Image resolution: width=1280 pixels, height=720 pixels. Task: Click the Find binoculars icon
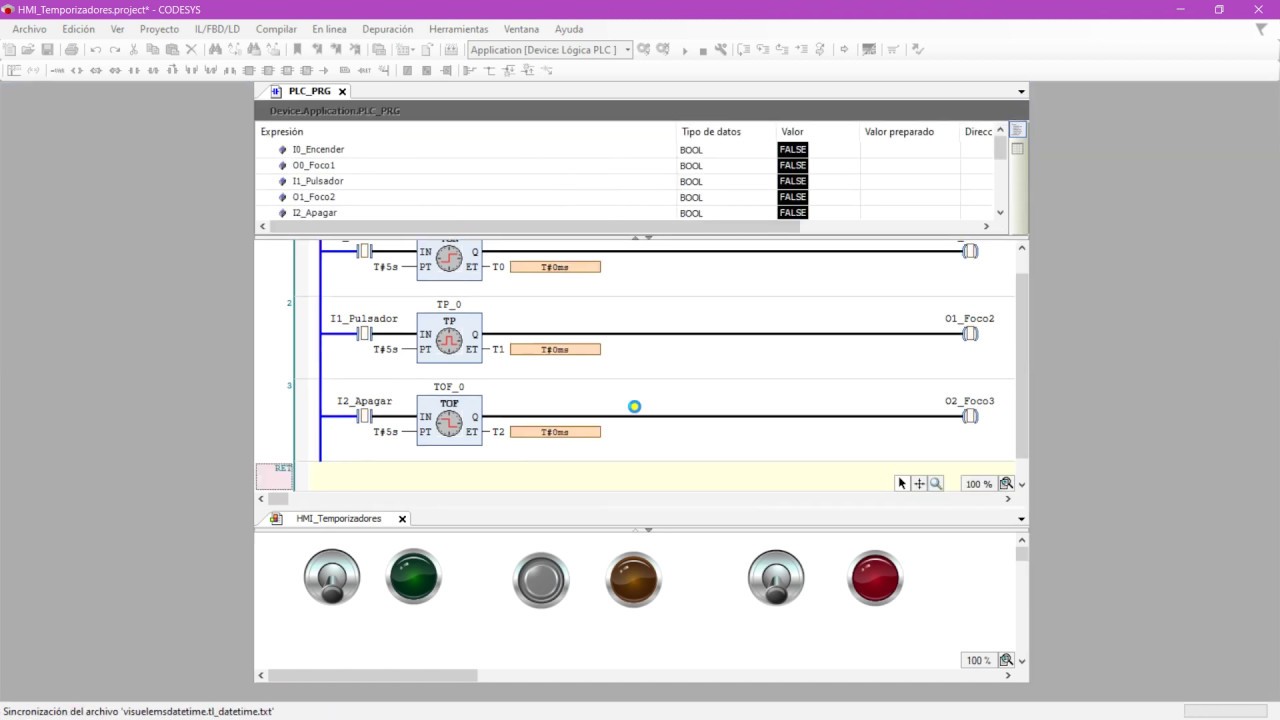tap(215, 49)
